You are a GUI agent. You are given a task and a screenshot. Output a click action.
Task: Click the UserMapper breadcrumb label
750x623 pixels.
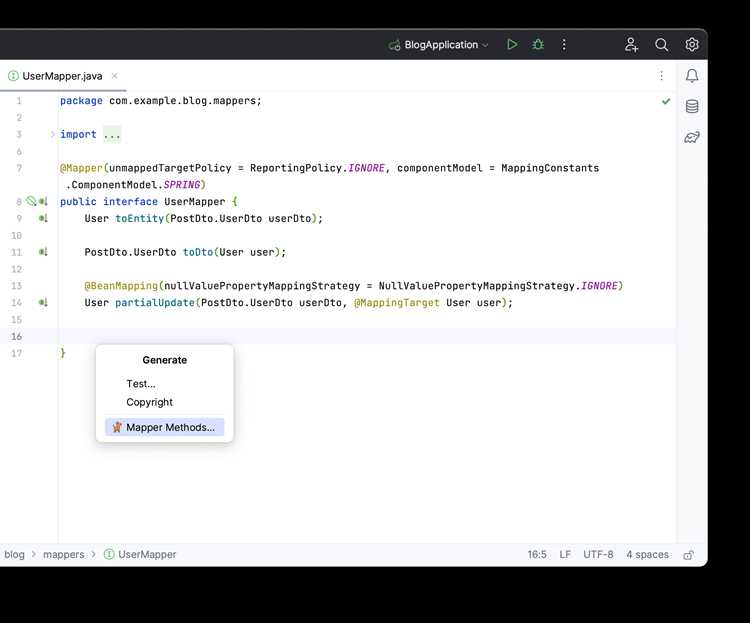[147, 554]
